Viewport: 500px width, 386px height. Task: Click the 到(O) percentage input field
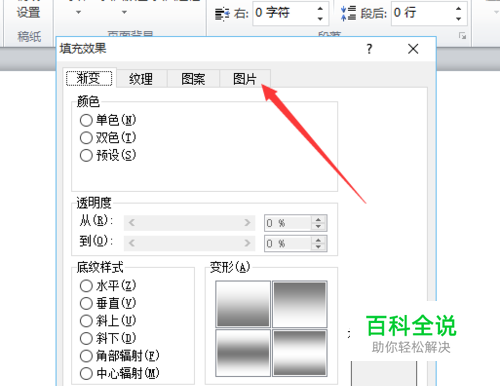click(288, 243)
